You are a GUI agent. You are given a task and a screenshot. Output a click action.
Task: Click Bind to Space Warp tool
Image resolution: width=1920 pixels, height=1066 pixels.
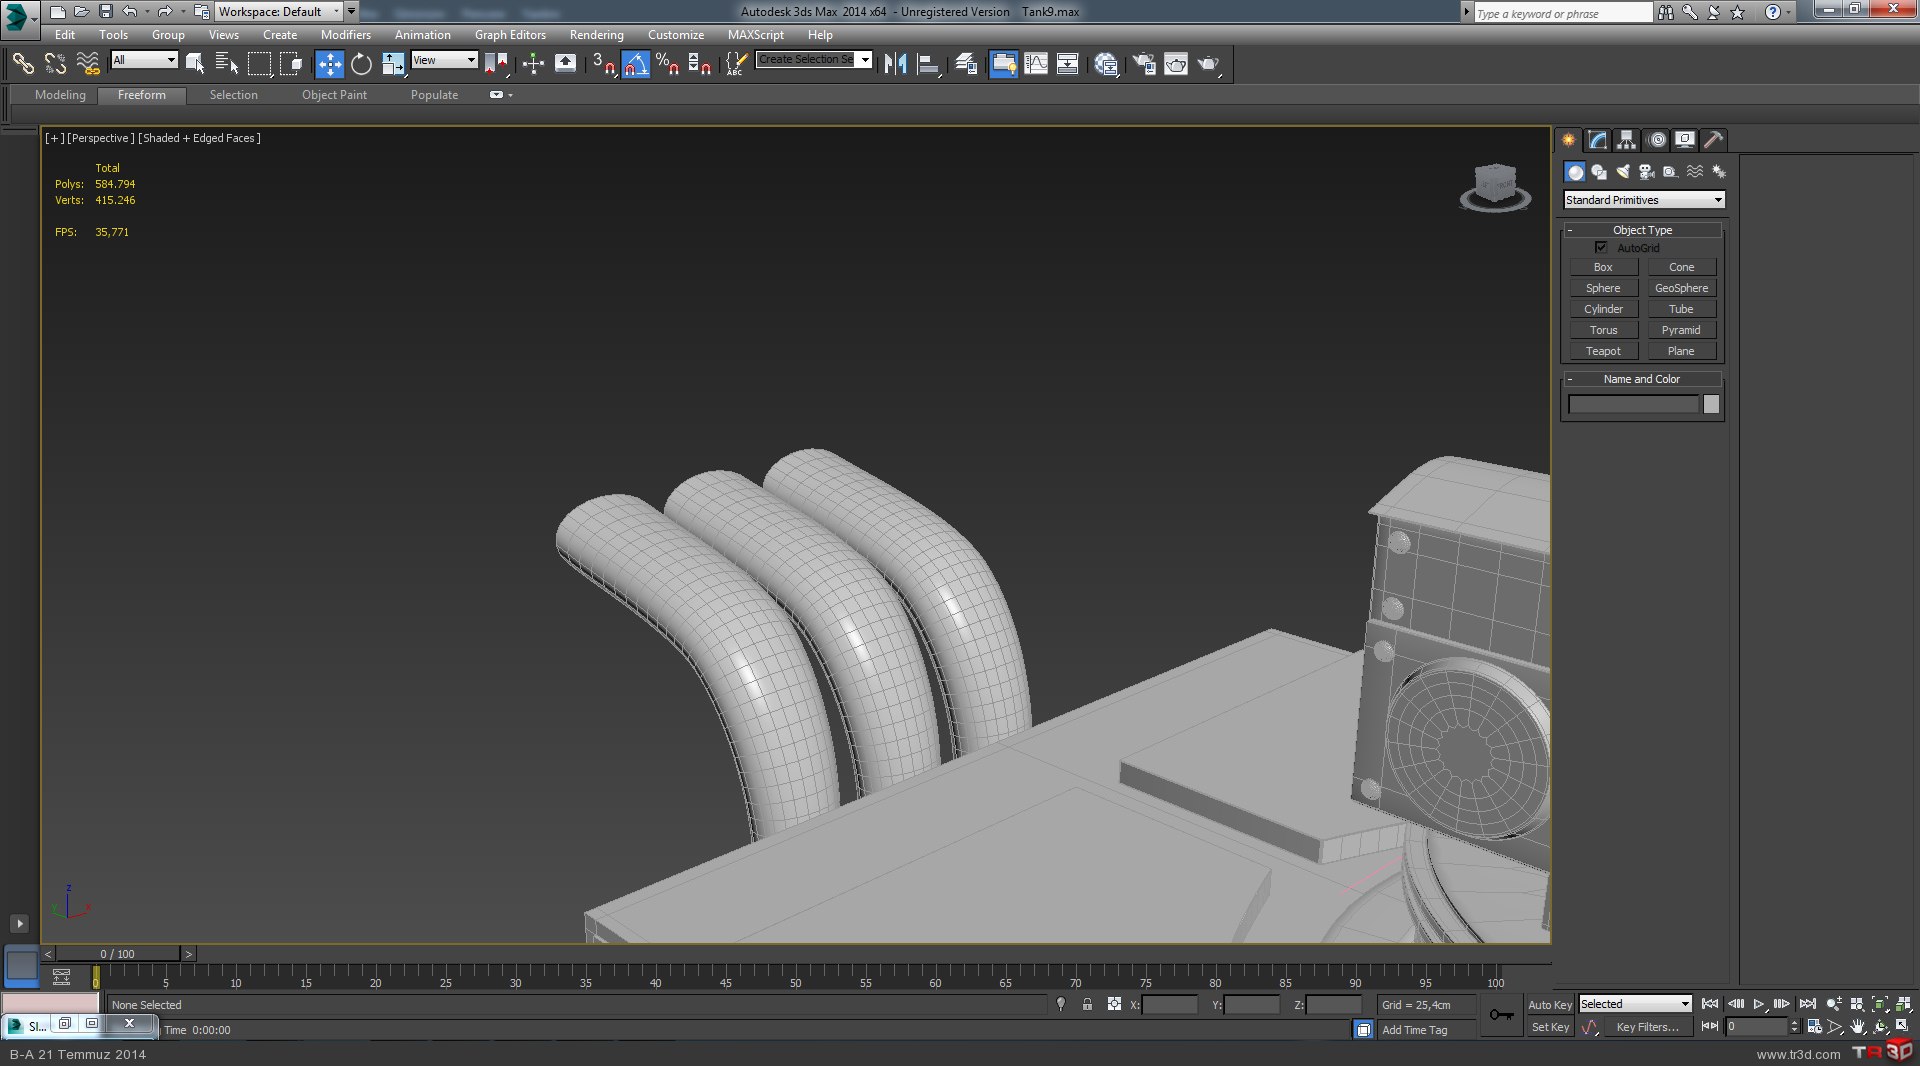coord(88,64)
